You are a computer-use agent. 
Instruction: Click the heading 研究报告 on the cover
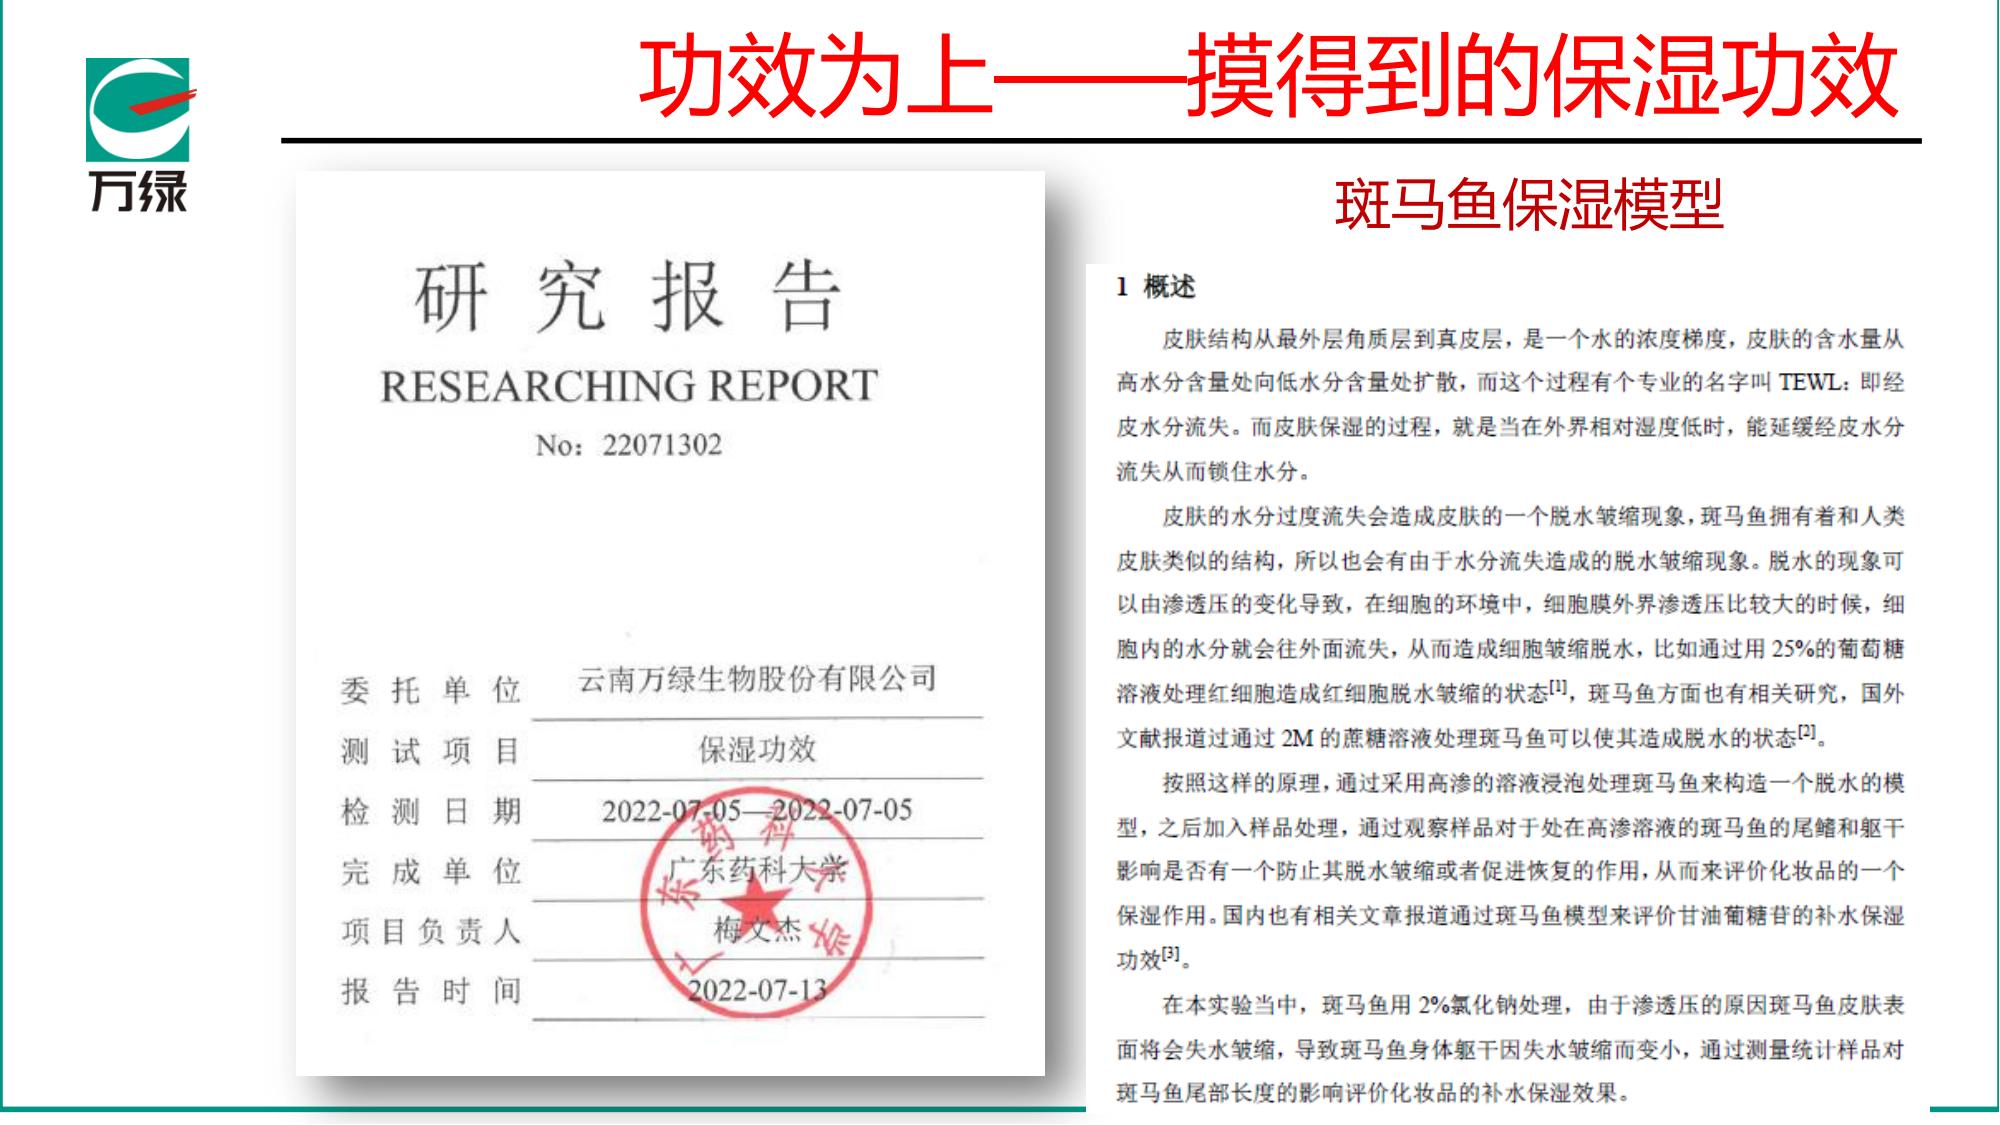(x=628, y=295)
